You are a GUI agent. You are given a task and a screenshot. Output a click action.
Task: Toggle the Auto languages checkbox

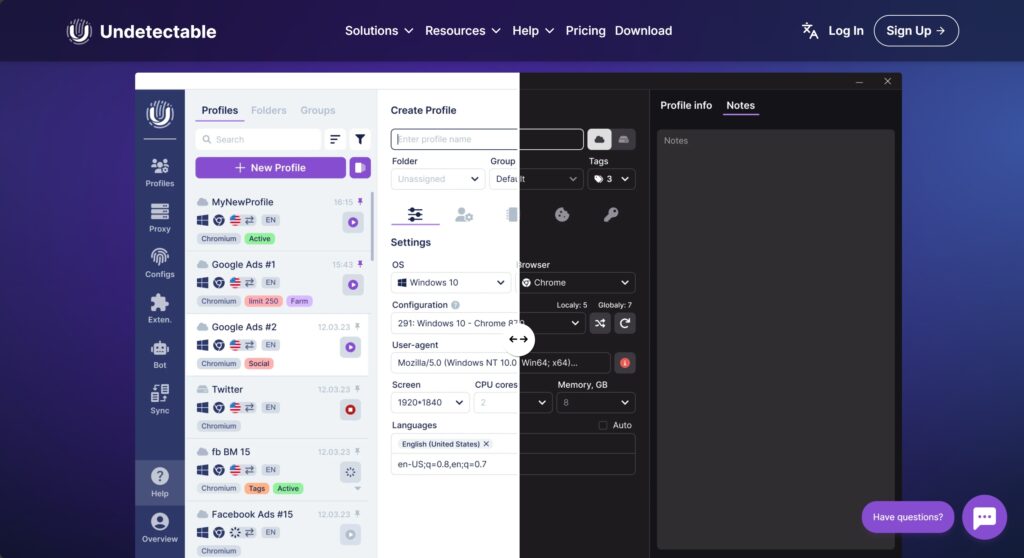tap(603, 425)
